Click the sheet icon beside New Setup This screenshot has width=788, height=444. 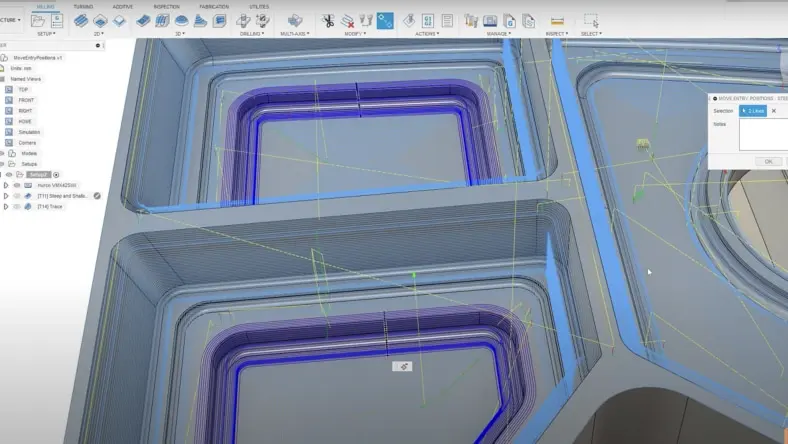tap(57, 21)
